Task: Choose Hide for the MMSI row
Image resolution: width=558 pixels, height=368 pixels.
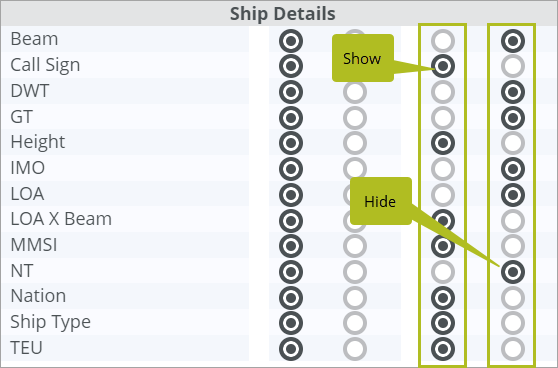Action: coord(513,246)
